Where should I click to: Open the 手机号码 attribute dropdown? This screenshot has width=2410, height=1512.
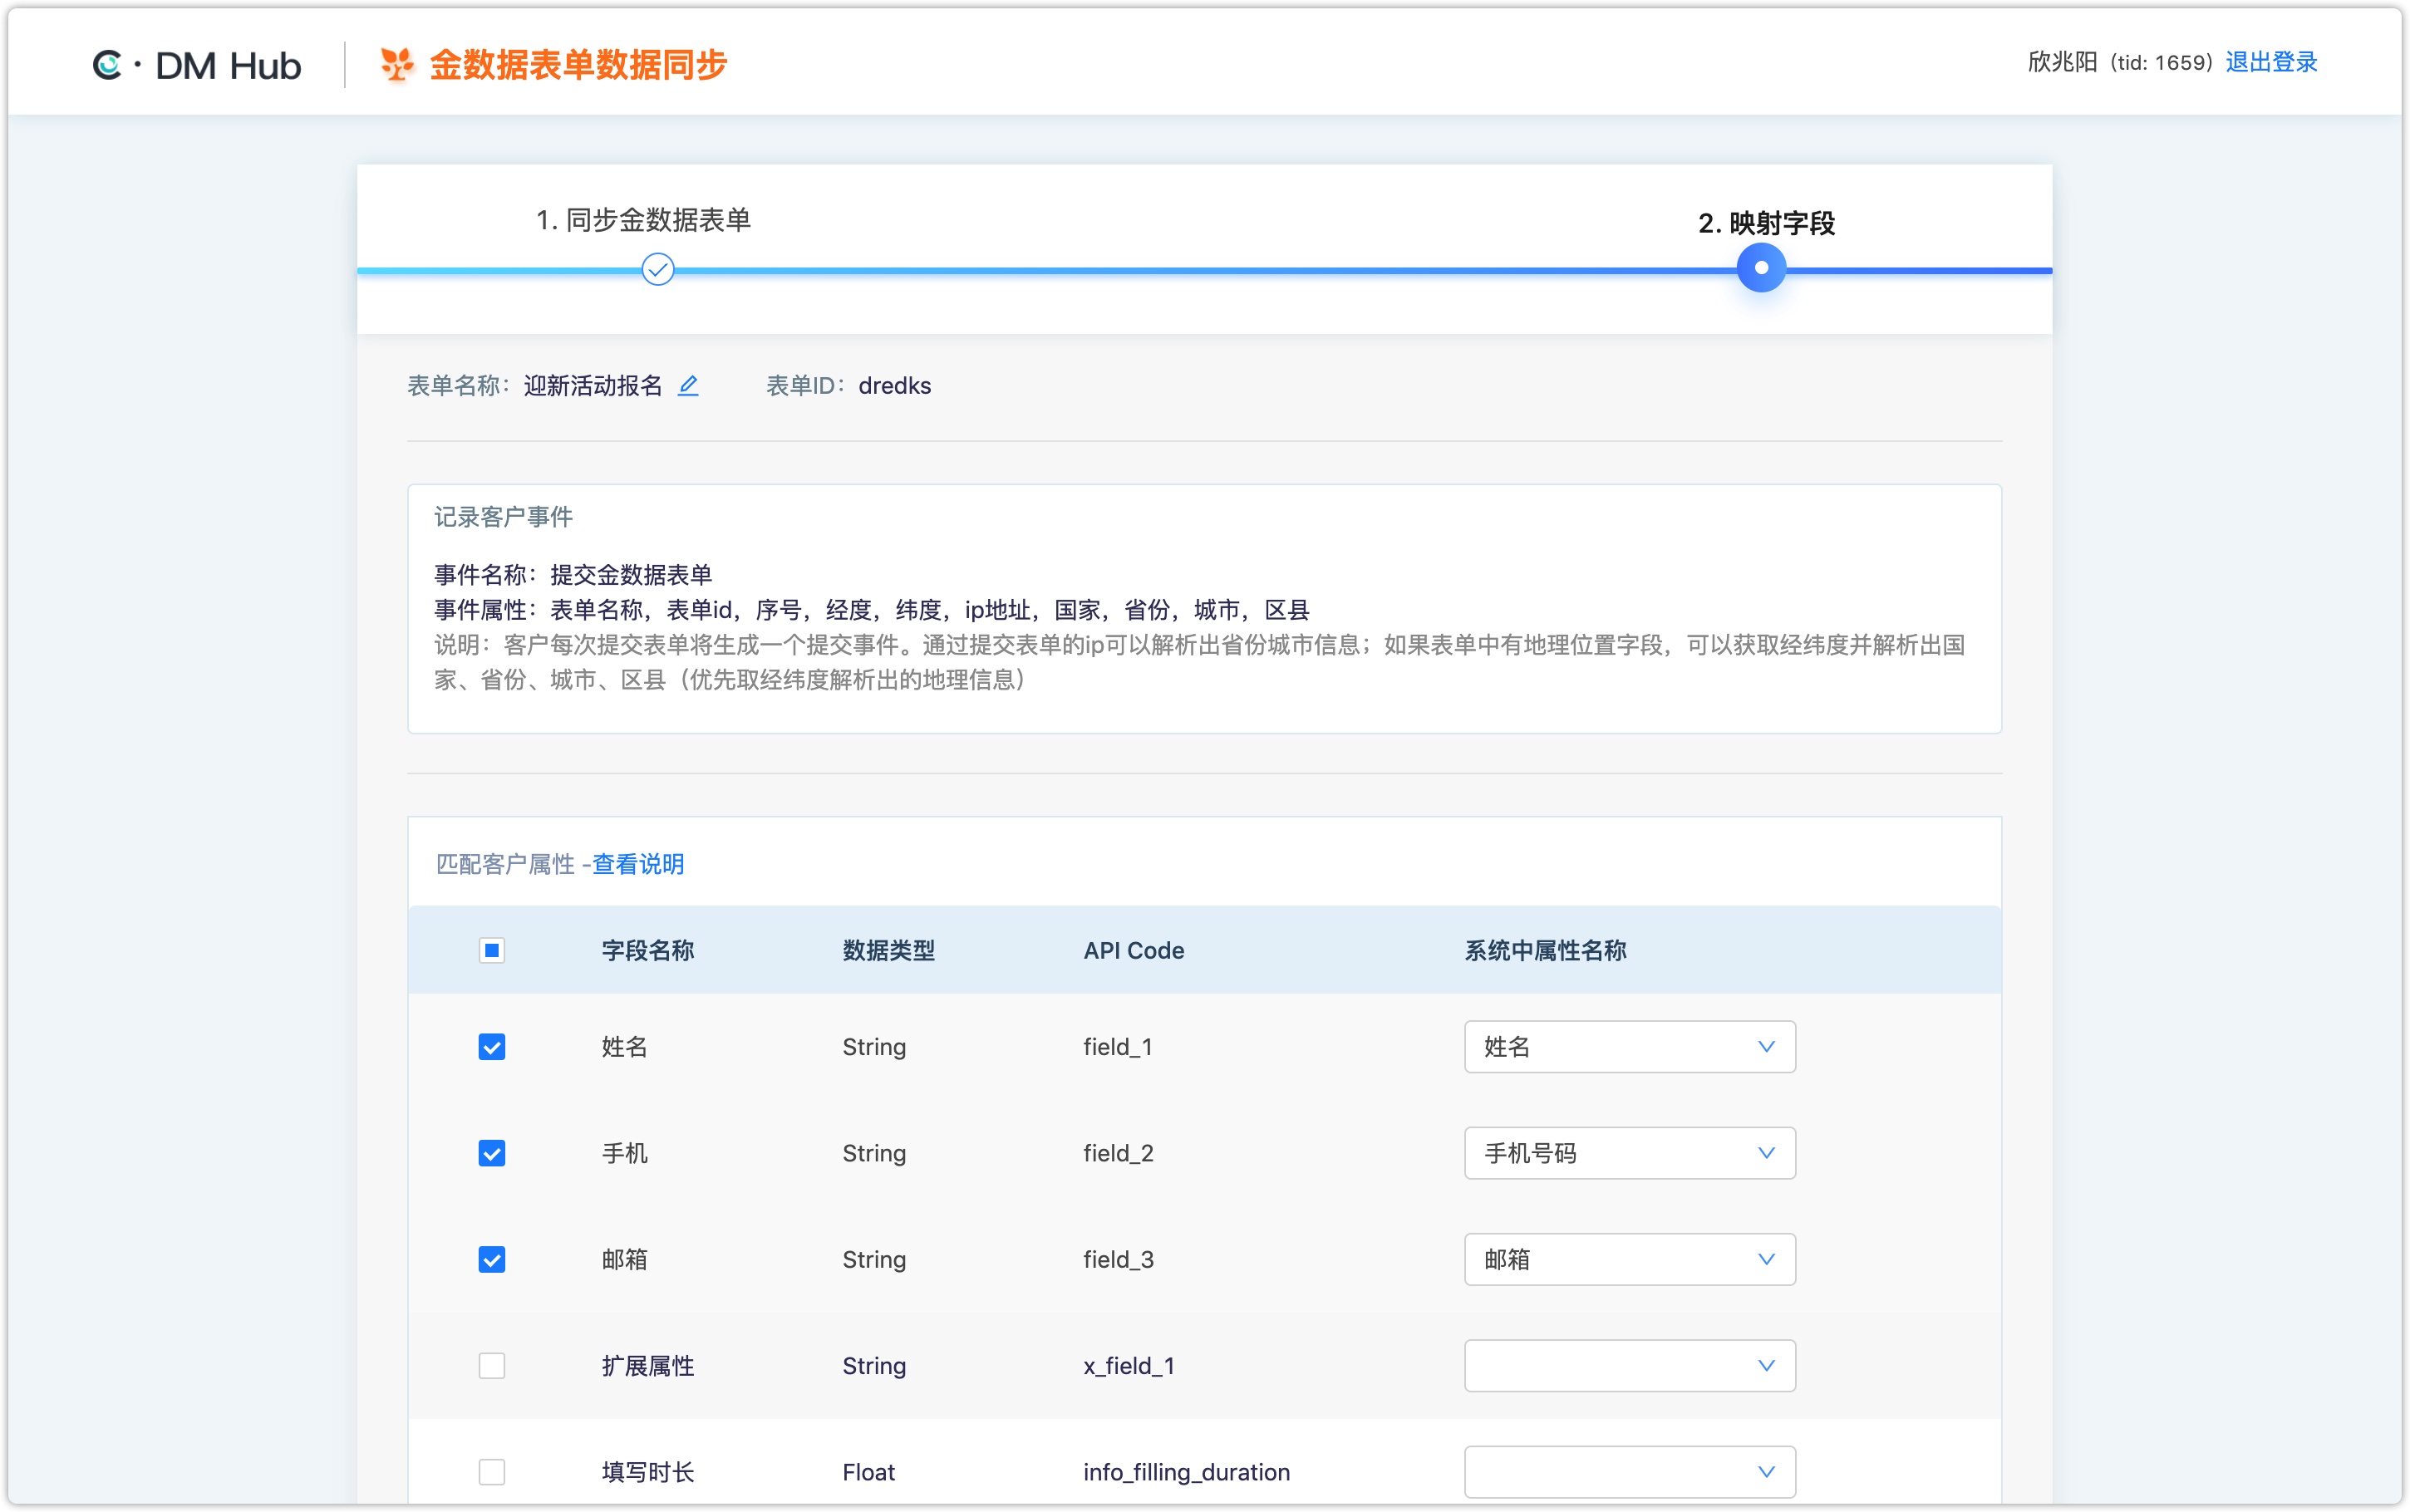point(1629,1153)
